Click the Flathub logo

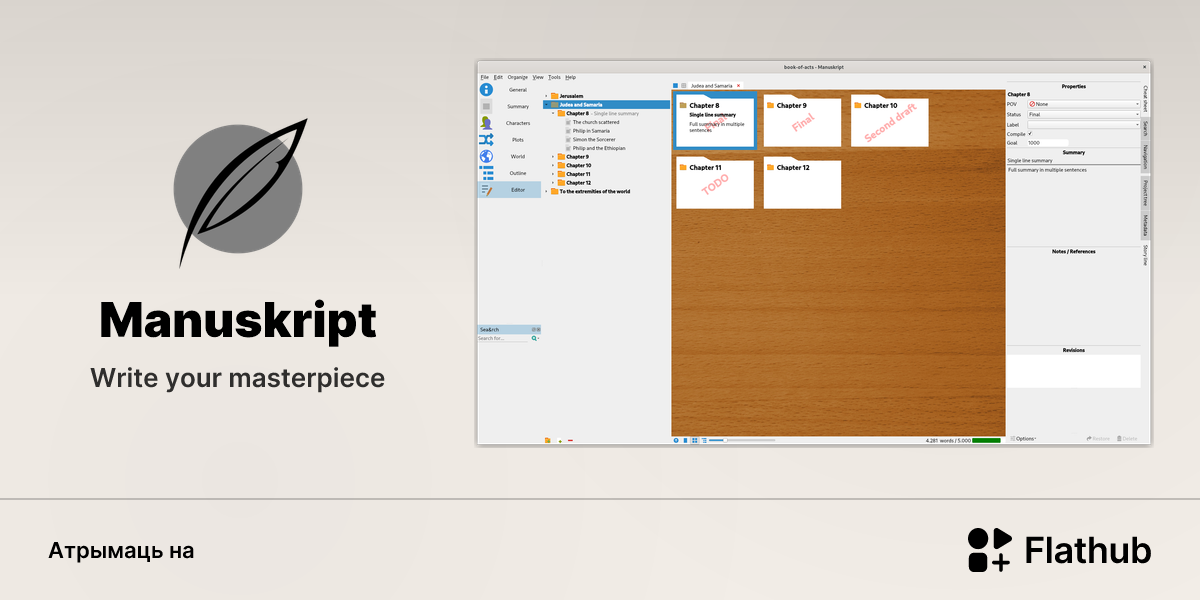pos(1059,551)
